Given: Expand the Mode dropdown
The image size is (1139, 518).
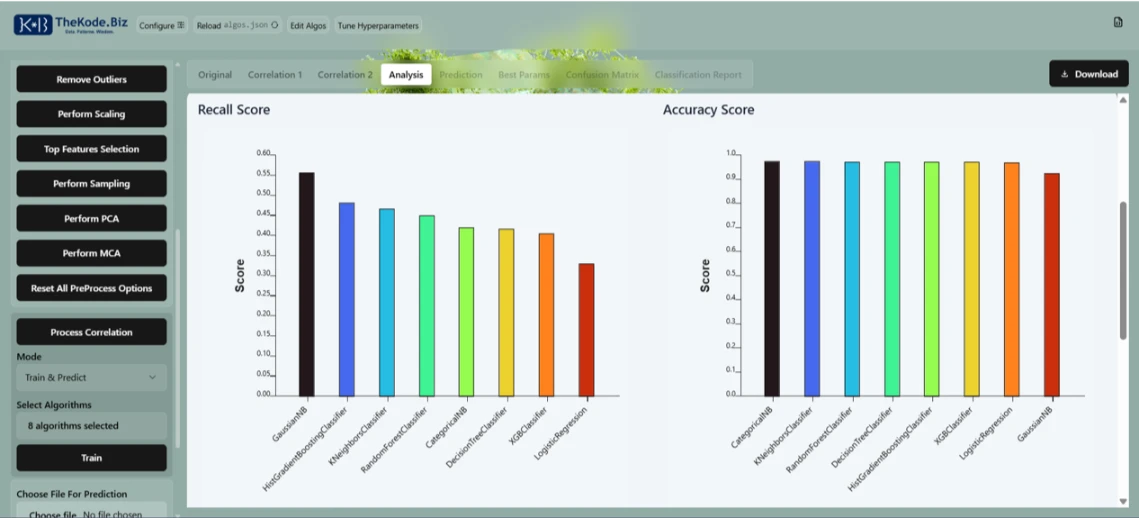Looking at the screenshot, I should click(x=91, y=378).
